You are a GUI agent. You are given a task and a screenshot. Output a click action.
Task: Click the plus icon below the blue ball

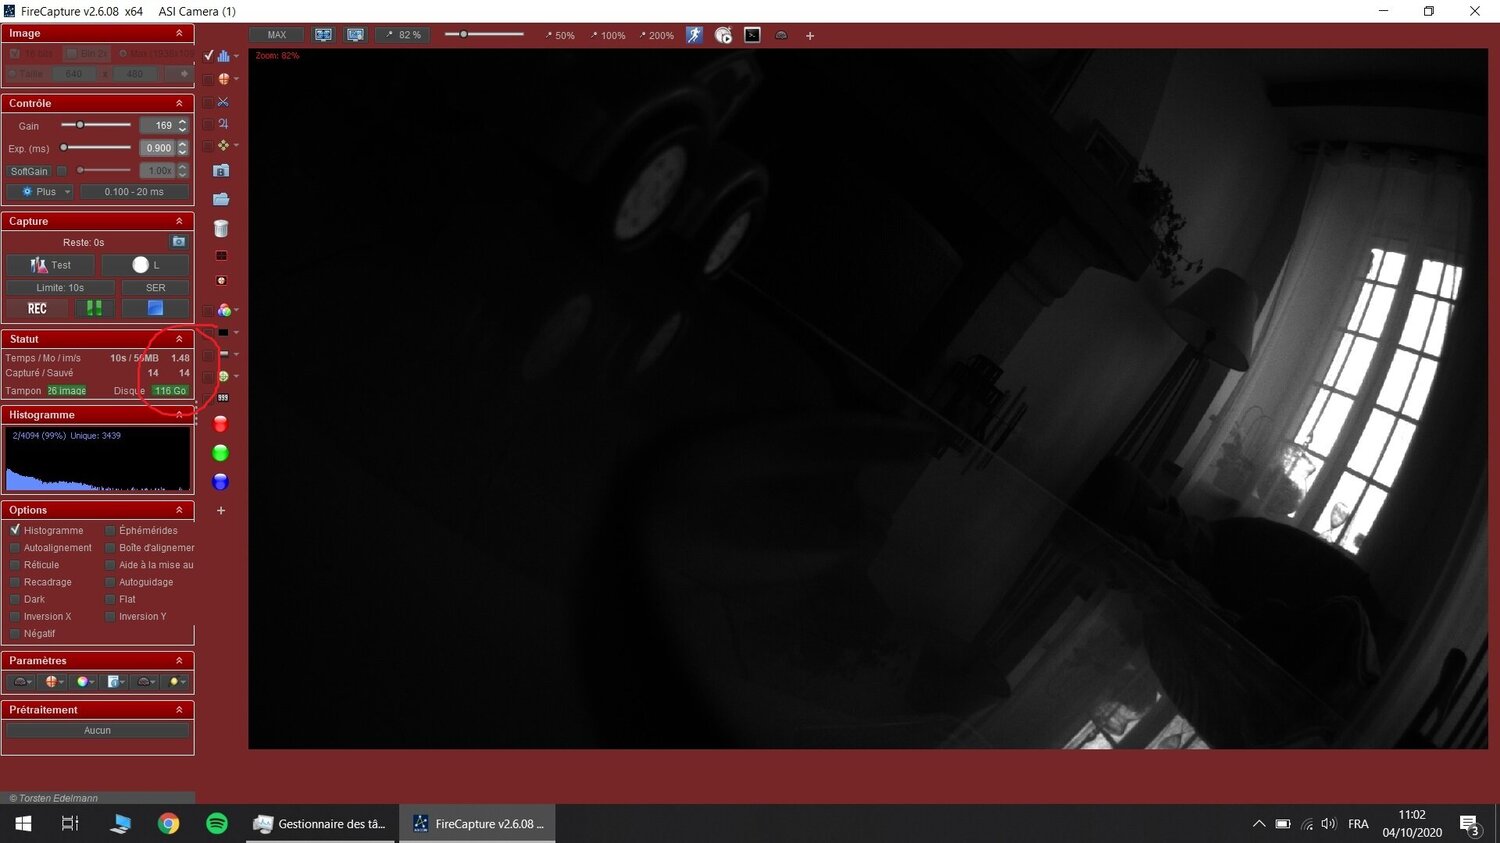coord(221,511)
